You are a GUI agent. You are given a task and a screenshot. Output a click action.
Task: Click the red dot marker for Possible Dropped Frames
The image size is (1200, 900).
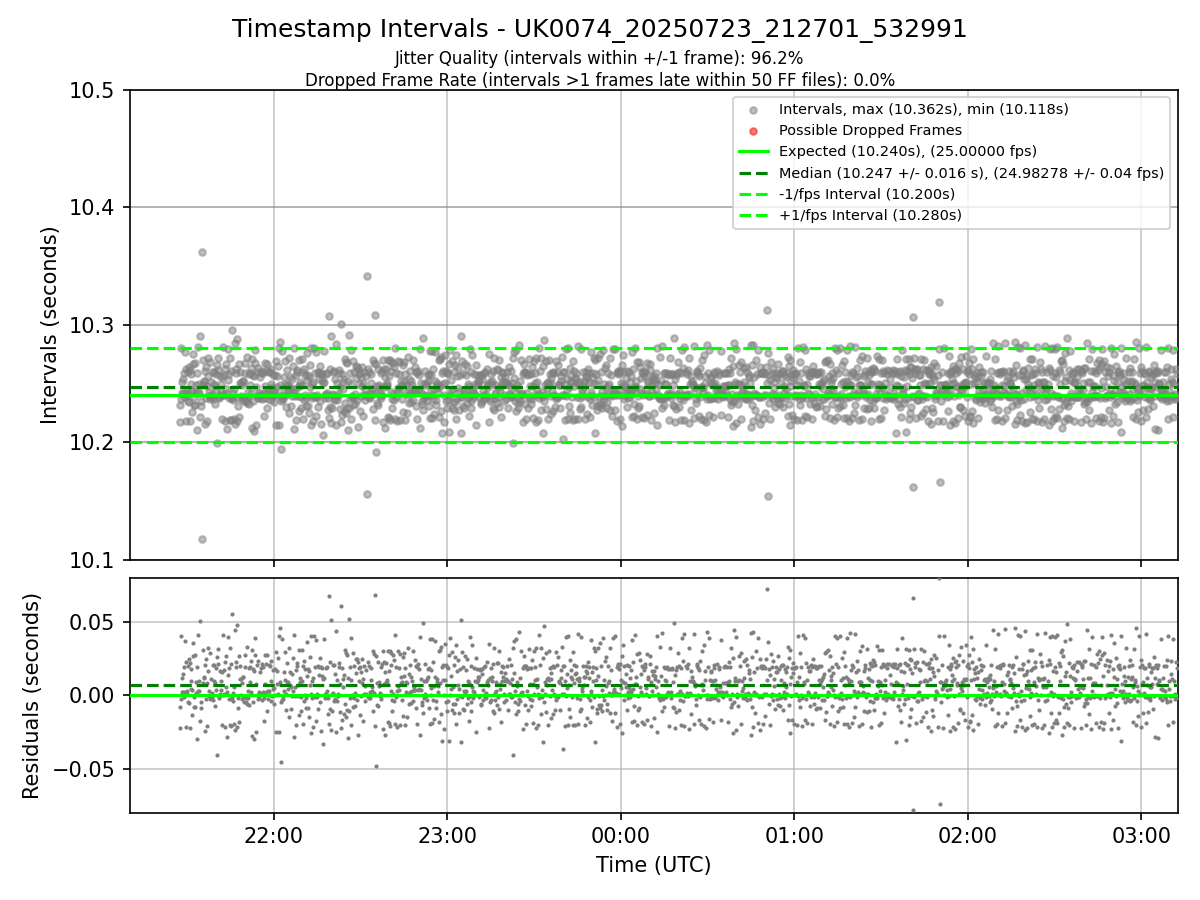(x=754, y=131)
